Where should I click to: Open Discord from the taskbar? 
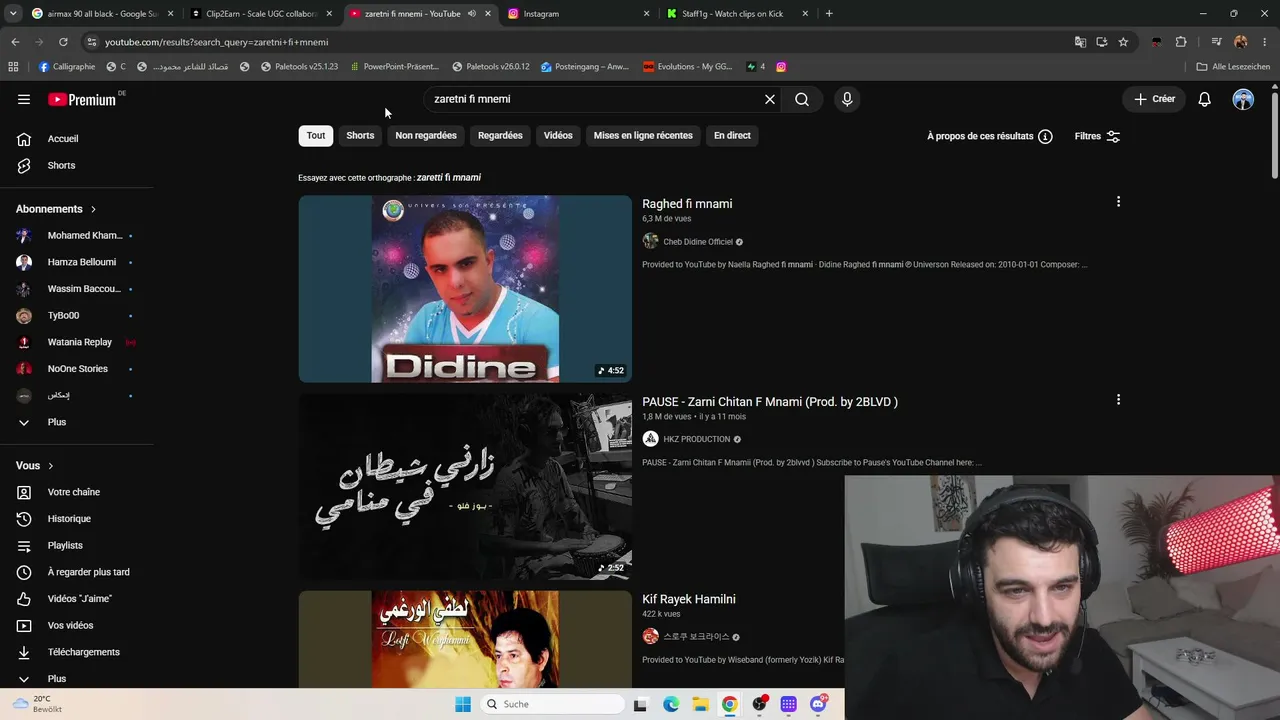[x=818, y=704]
